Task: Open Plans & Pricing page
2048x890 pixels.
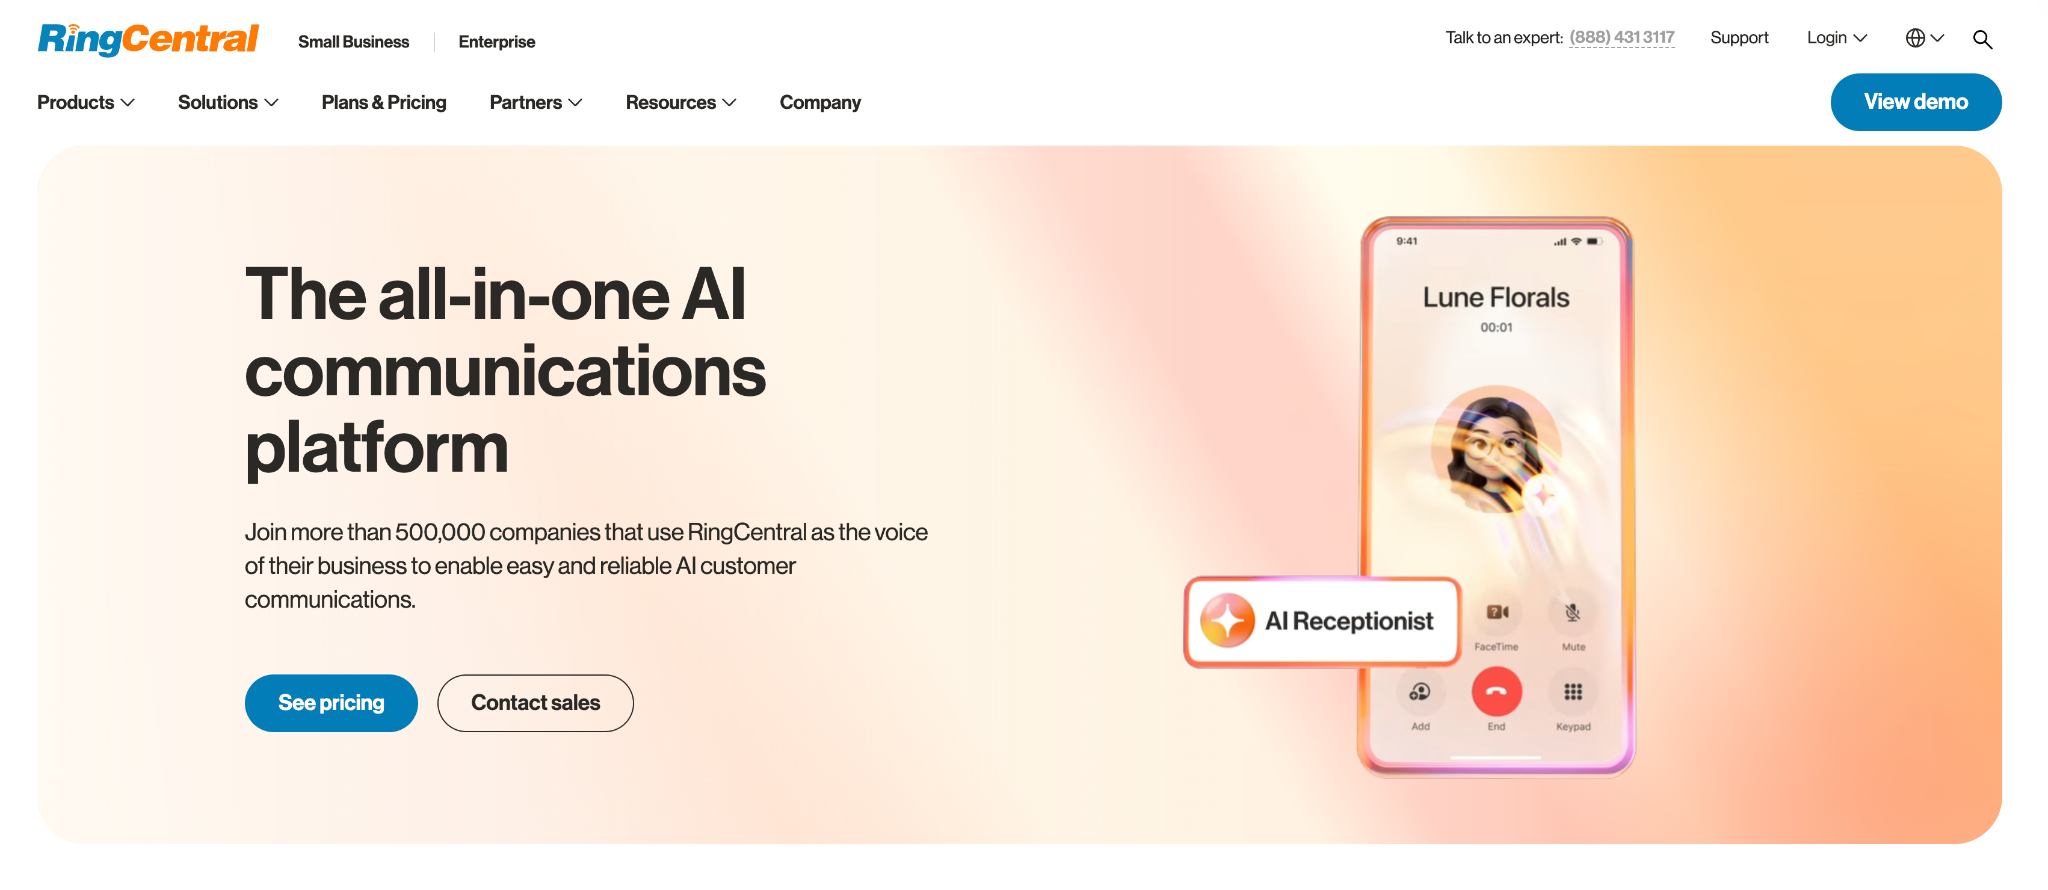Action: pos(384,102)
